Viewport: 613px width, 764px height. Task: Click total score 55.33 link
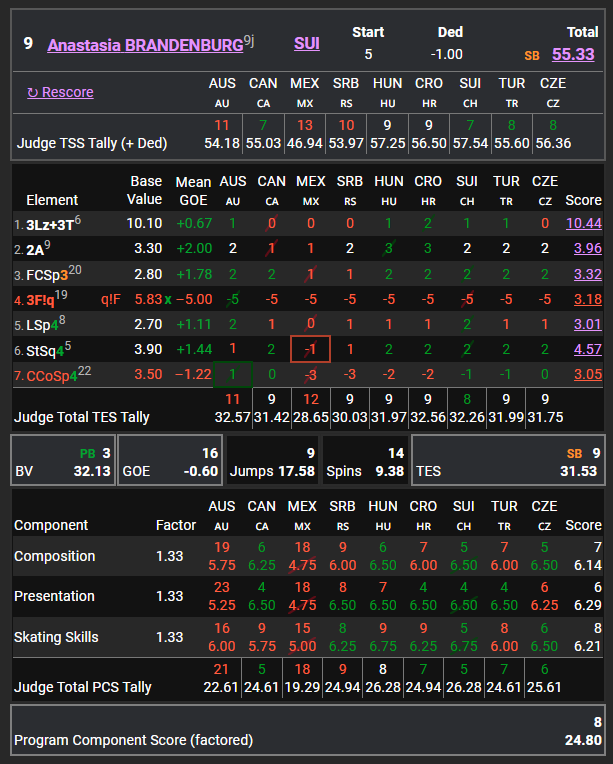click(x=573, y=54)
